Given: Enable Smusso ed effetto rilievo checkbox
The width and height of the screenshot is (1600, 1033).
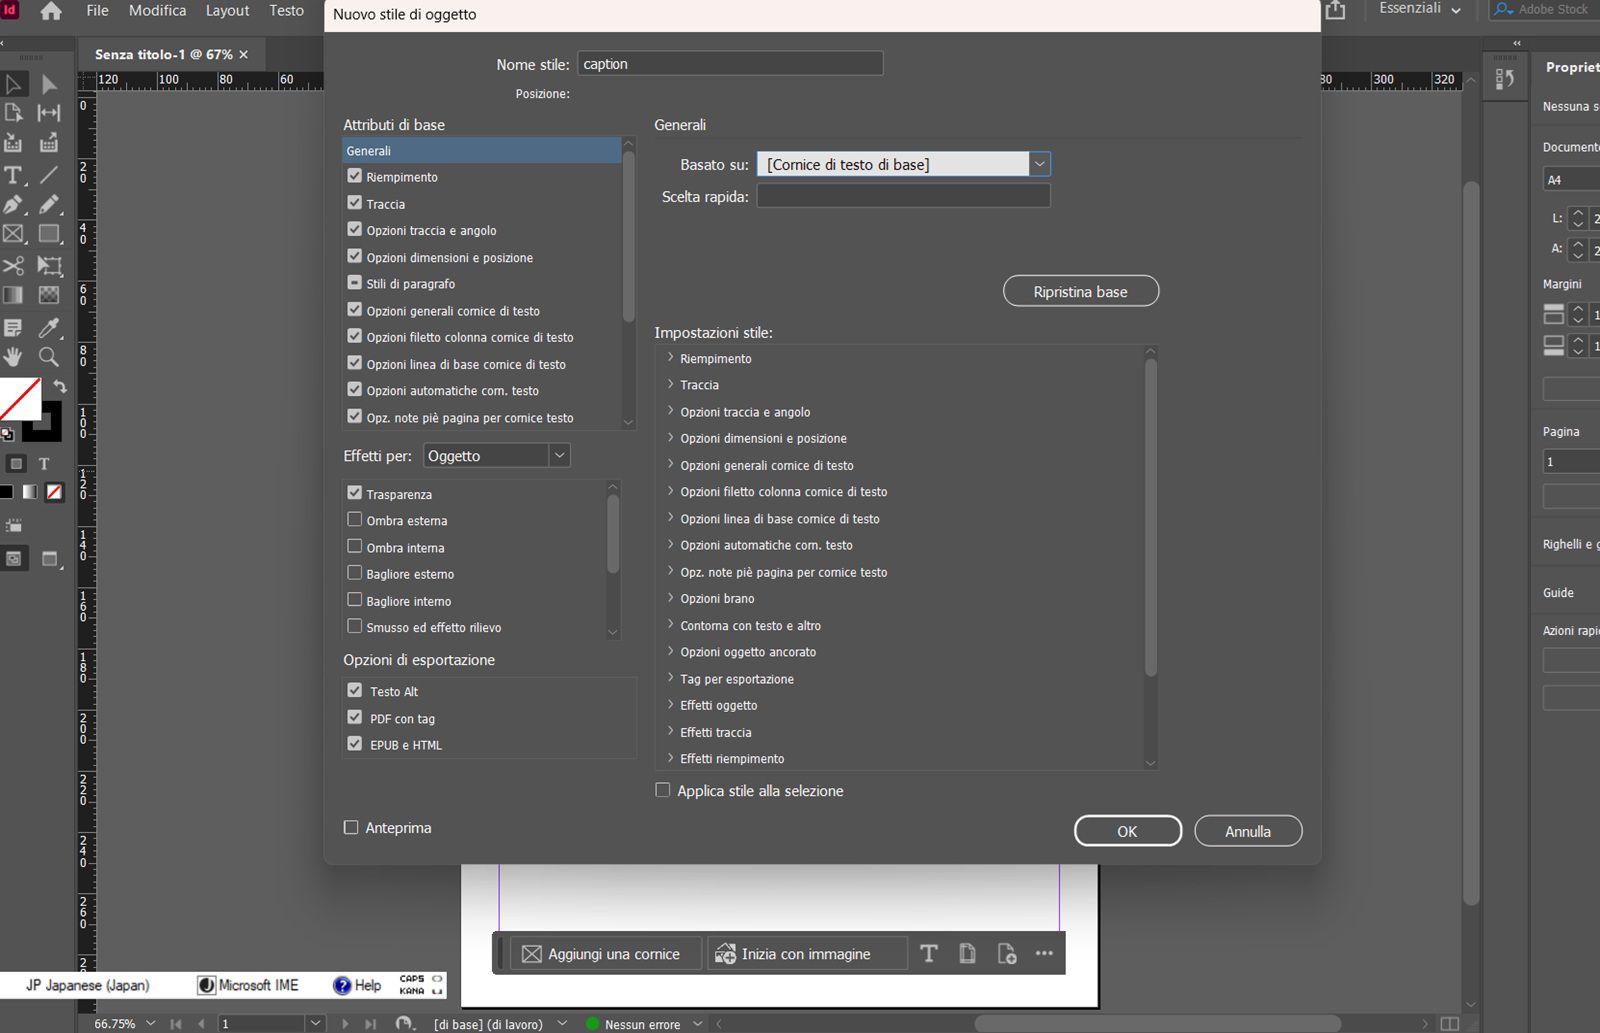Looking at the screenshot, I should 354,626.
